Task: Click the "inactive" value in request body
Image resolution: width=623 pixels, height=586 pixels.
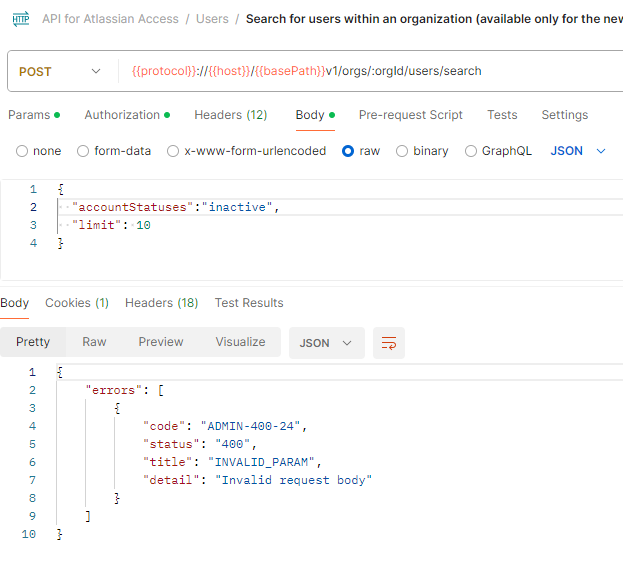Action: click(237, 207)
